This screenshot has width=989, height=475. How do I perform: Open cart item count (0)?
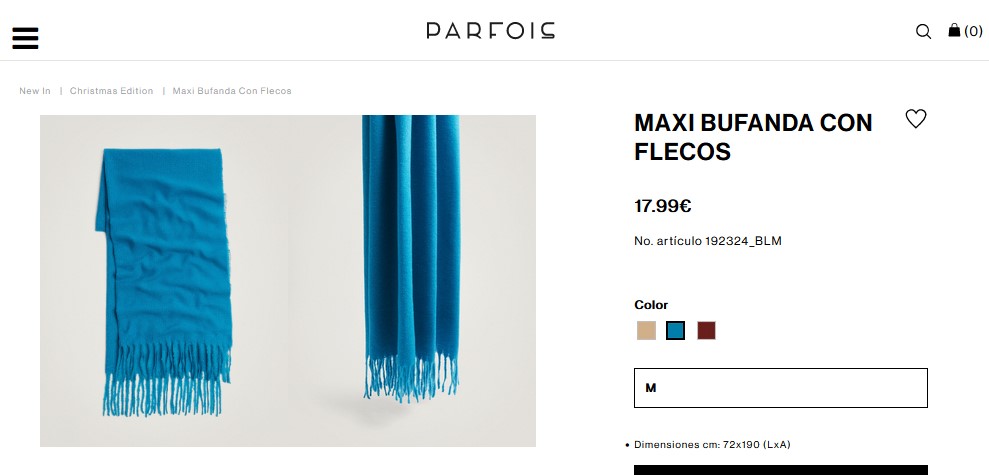(x=973, y=31)
